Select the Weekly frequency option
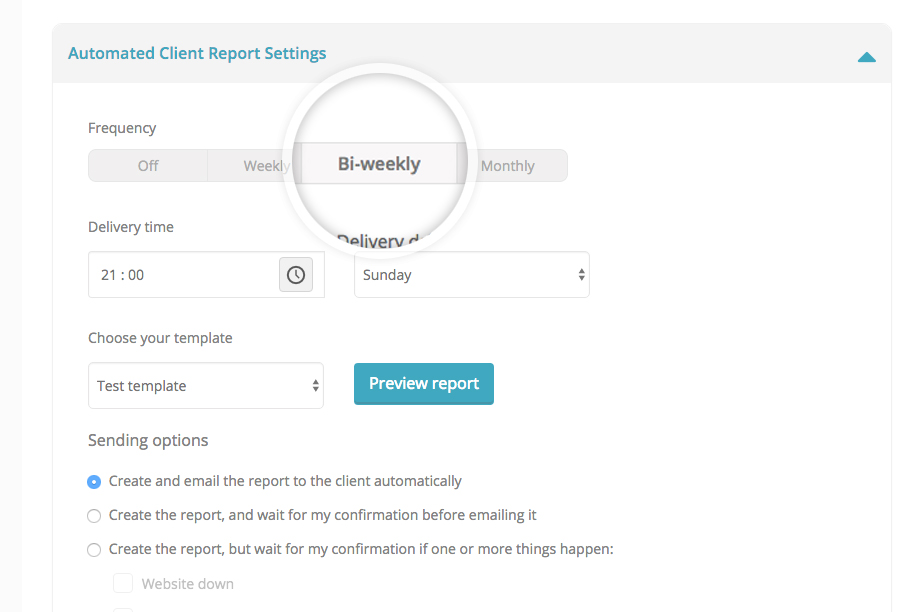The width and height of the screenshot is (919, 612). 264,166
